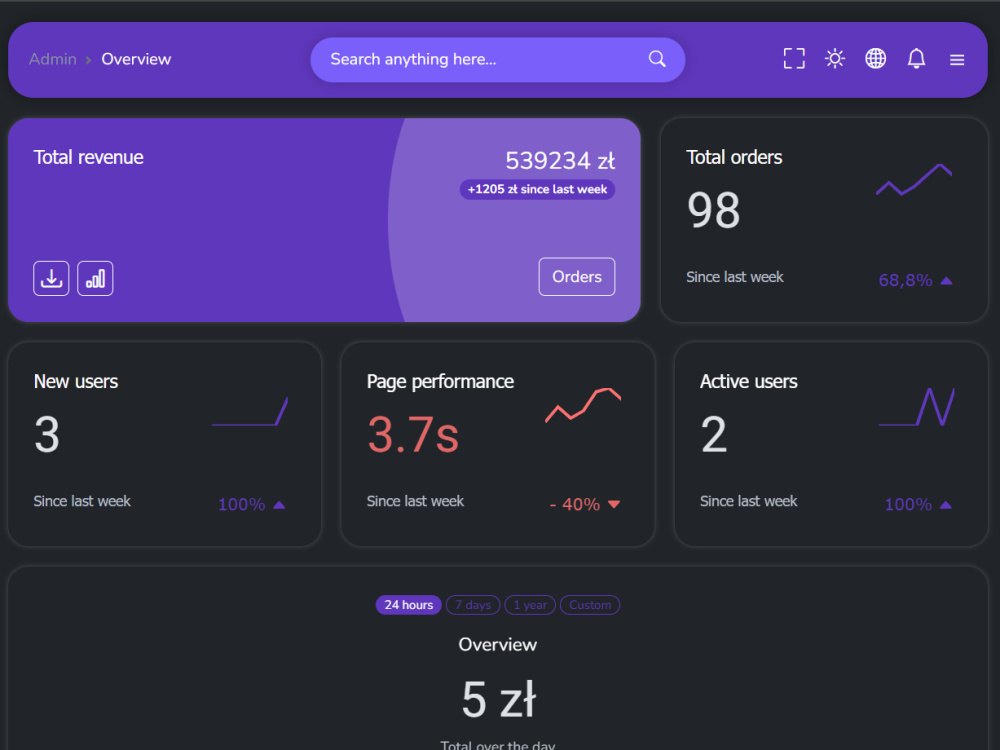Click 100% in the New users card

[x=241, y=505]
